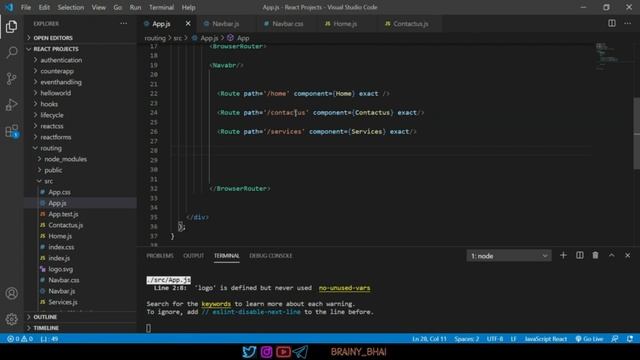Open the Search view in activity bar
Viewport: 640px width, 360px height.
pyautogui.click(x=11, y=52)
